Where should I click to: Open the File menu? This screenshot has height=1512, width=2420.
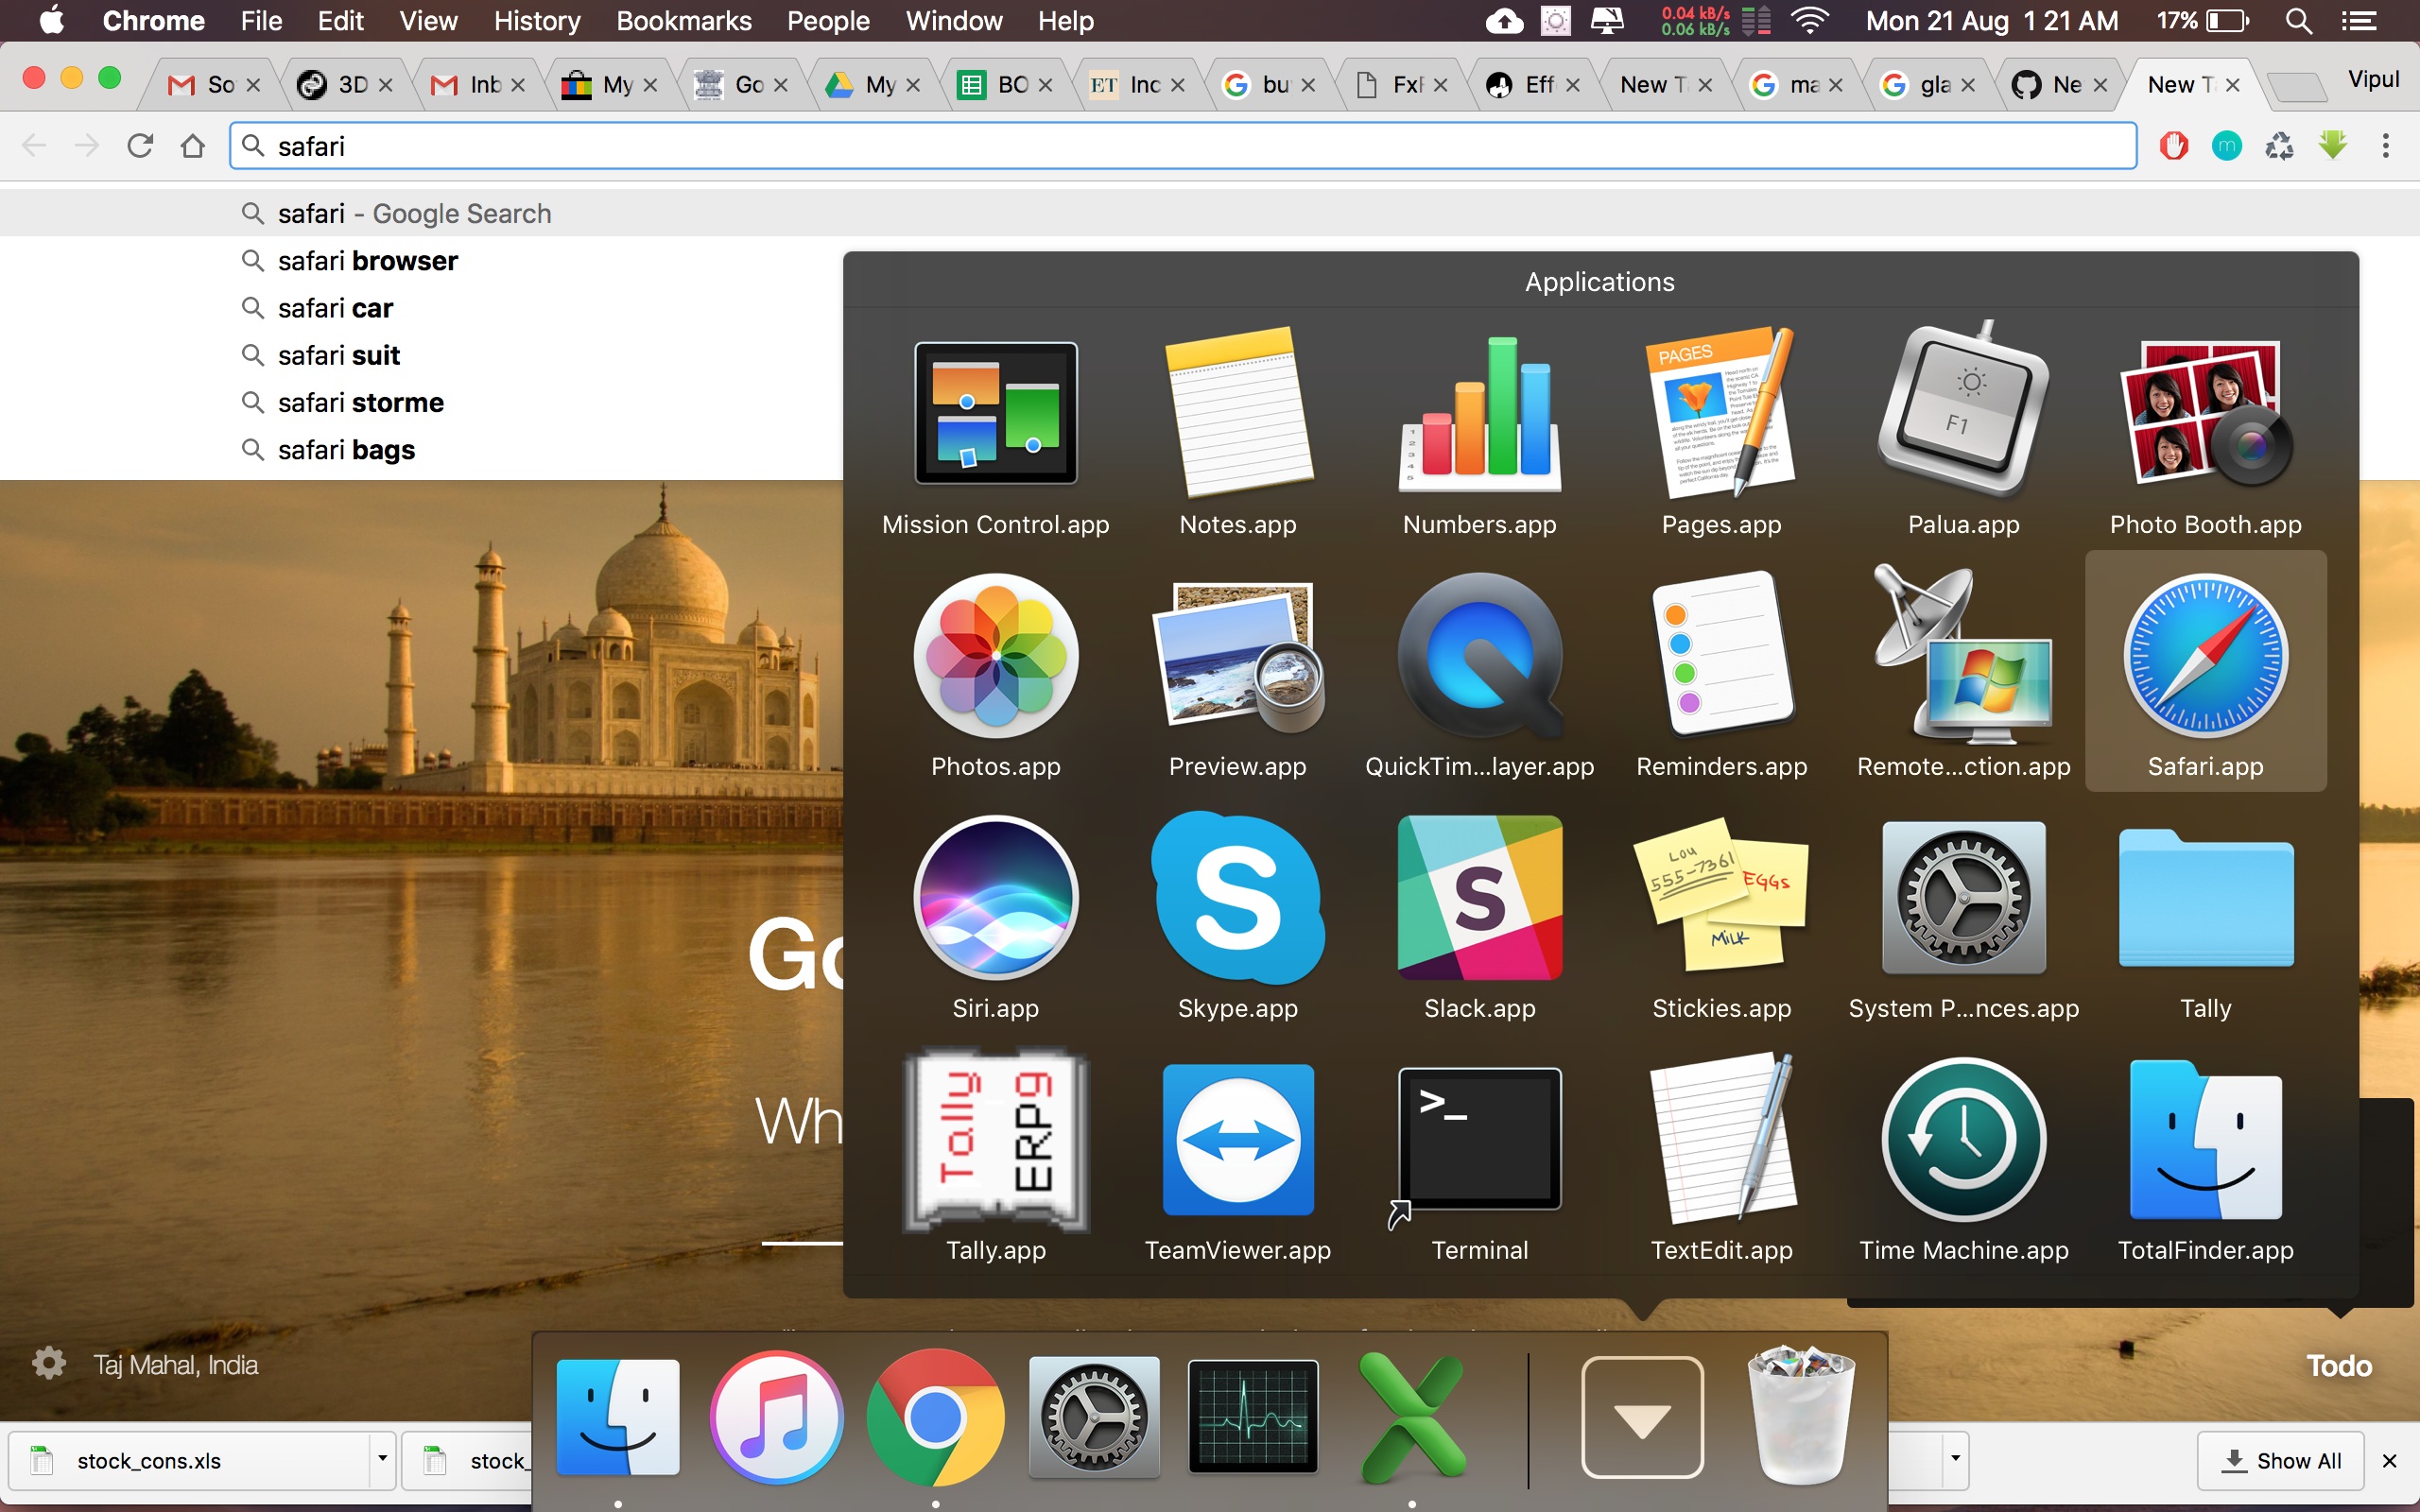pos(261,21)
